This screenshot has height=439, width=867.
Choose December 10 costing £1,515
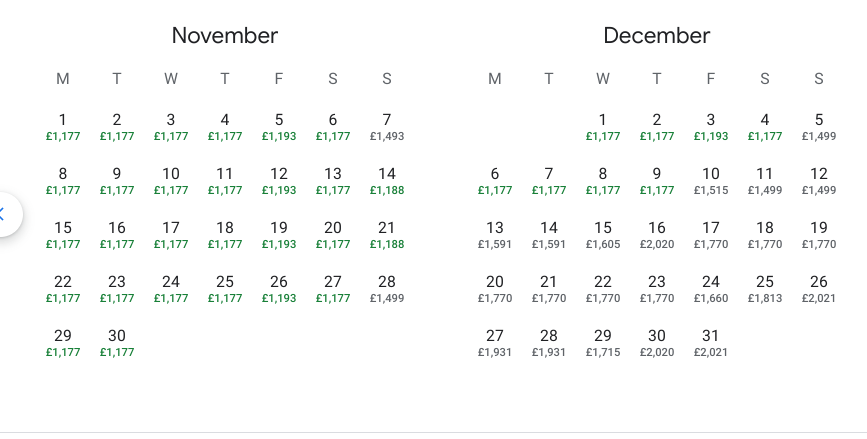pyautogui.click(x=711, y=181)
